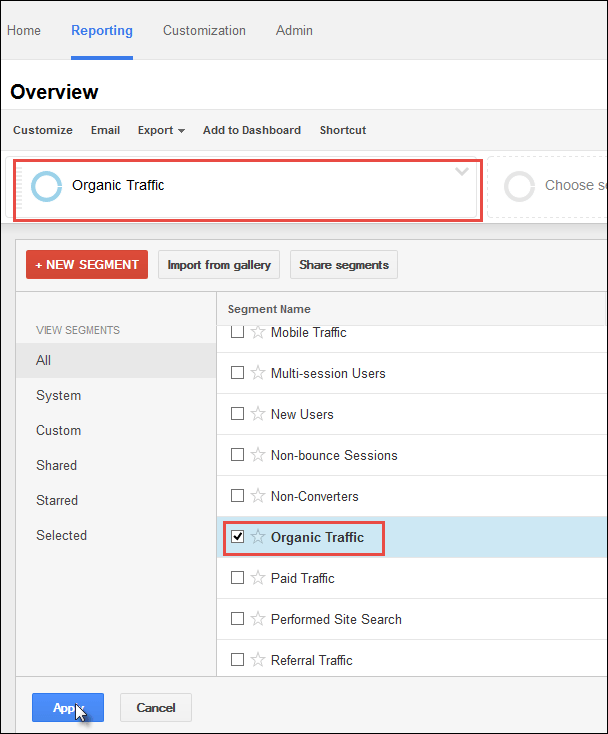Star the Mobile Traffic segment
The width and height of the screenshot is (608, 734).
[258, 332]
